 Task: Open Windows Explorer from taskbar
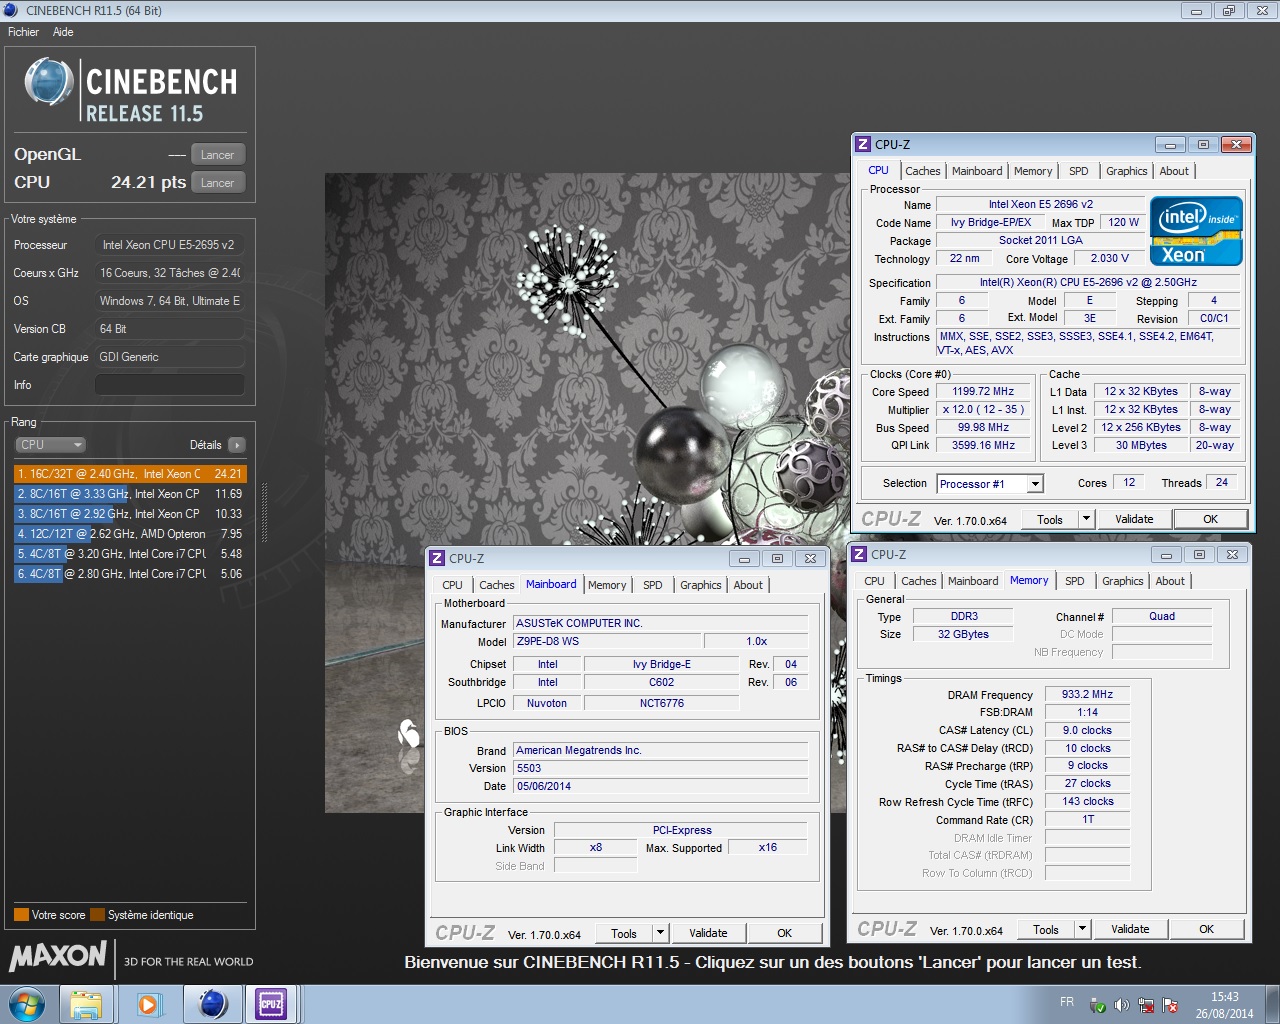86,1004
